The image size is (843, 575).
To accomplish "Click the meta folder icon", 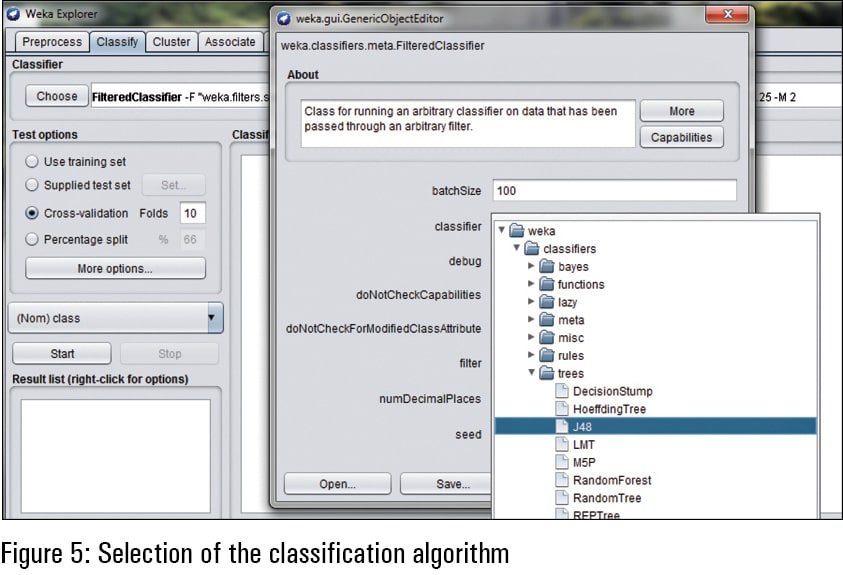I will 547,320.
